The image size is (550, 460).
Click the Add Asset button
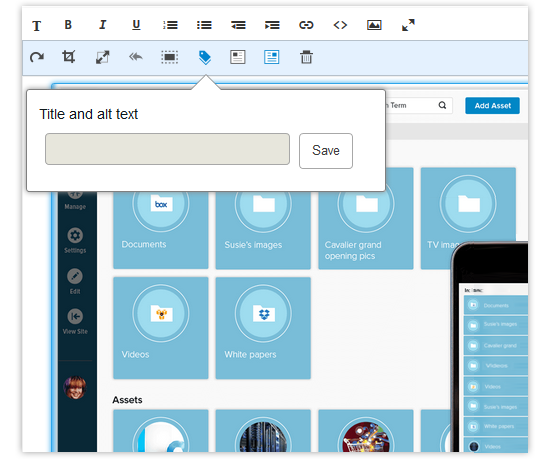coord(492,106)
